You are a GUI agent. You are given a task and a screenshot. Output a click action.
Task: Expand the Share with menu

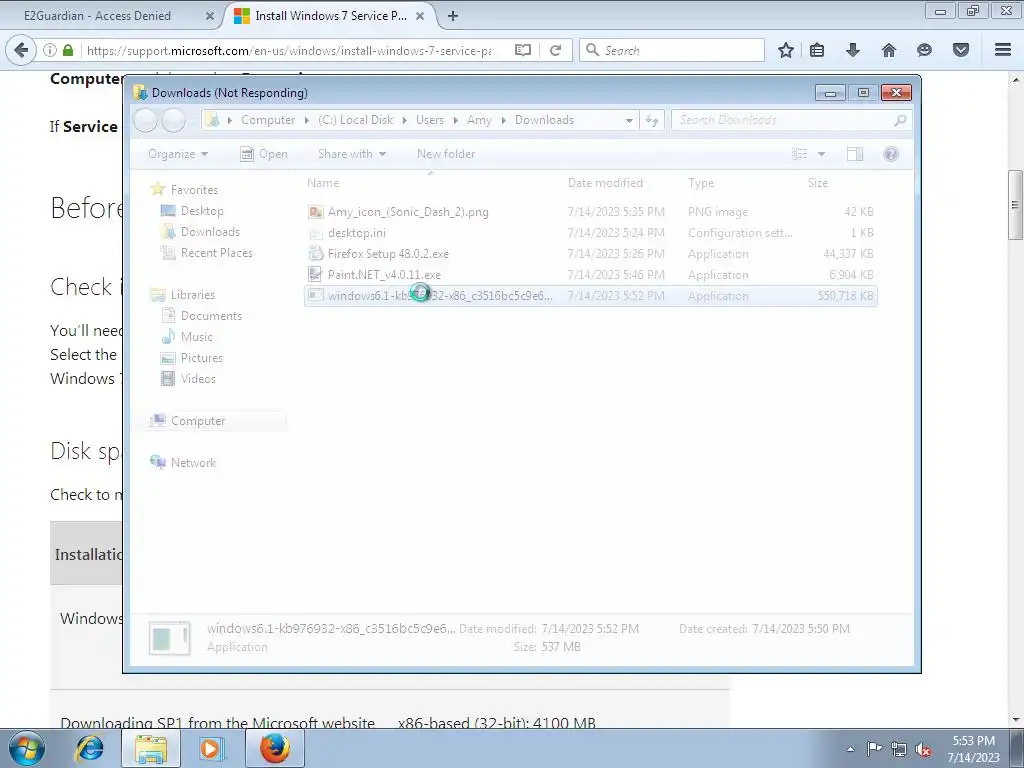tap(352, 154)
